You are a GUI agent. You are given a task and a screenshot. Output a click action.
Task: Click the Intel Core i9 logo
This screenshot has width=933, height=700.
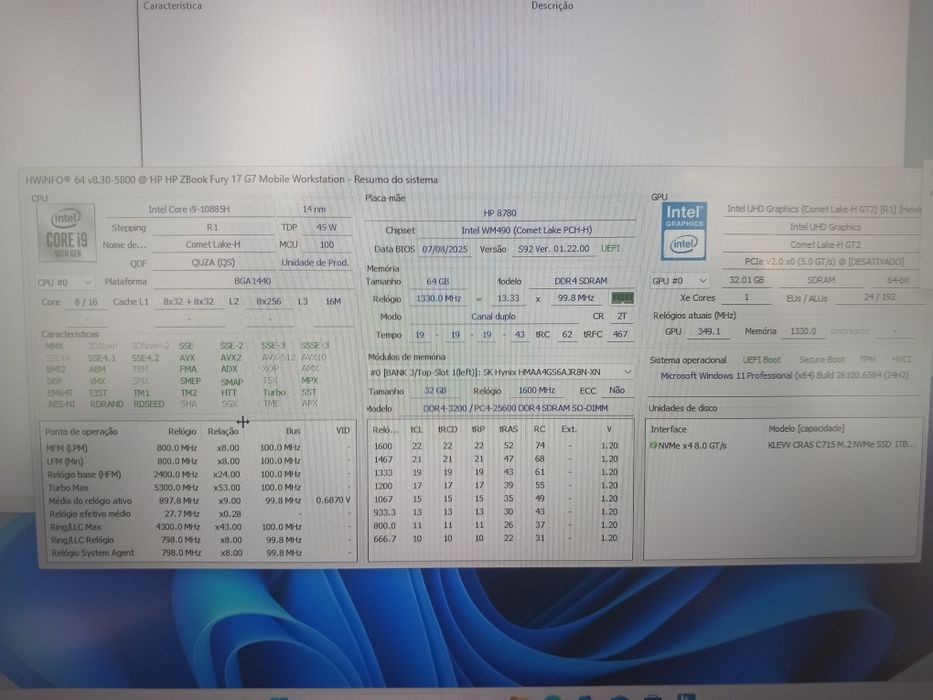(66, 233)
